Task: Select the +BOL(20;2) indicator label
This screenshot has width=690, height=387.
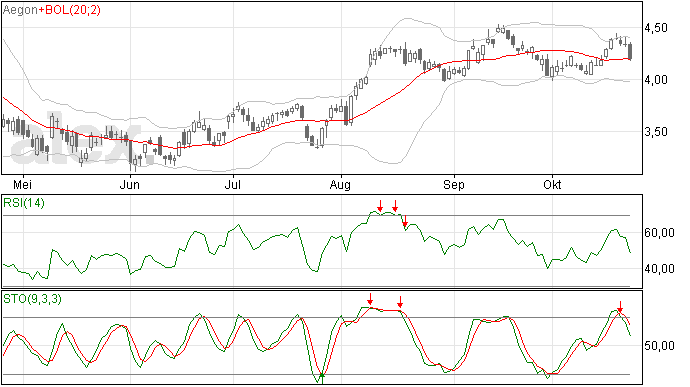Action: click(70, 10)
